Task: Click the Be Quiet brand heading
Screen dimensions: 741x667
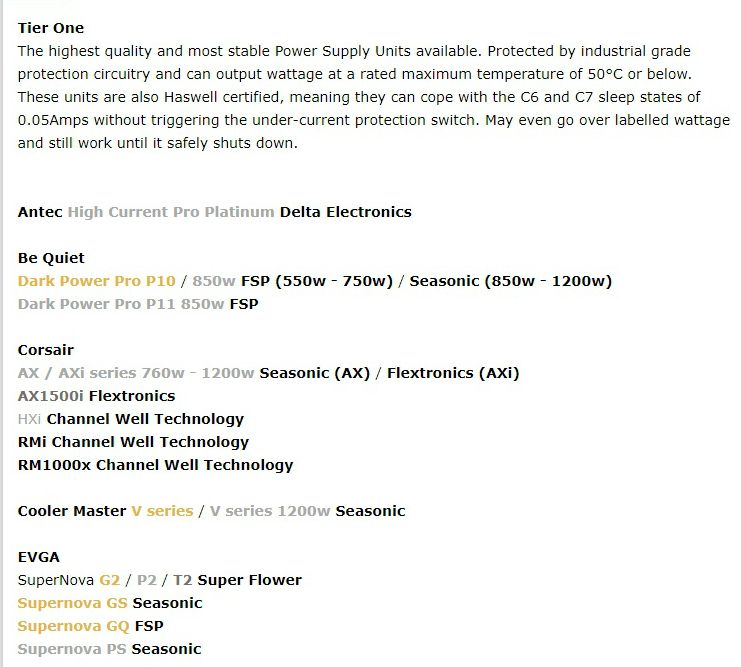Action: click(51, 258)
